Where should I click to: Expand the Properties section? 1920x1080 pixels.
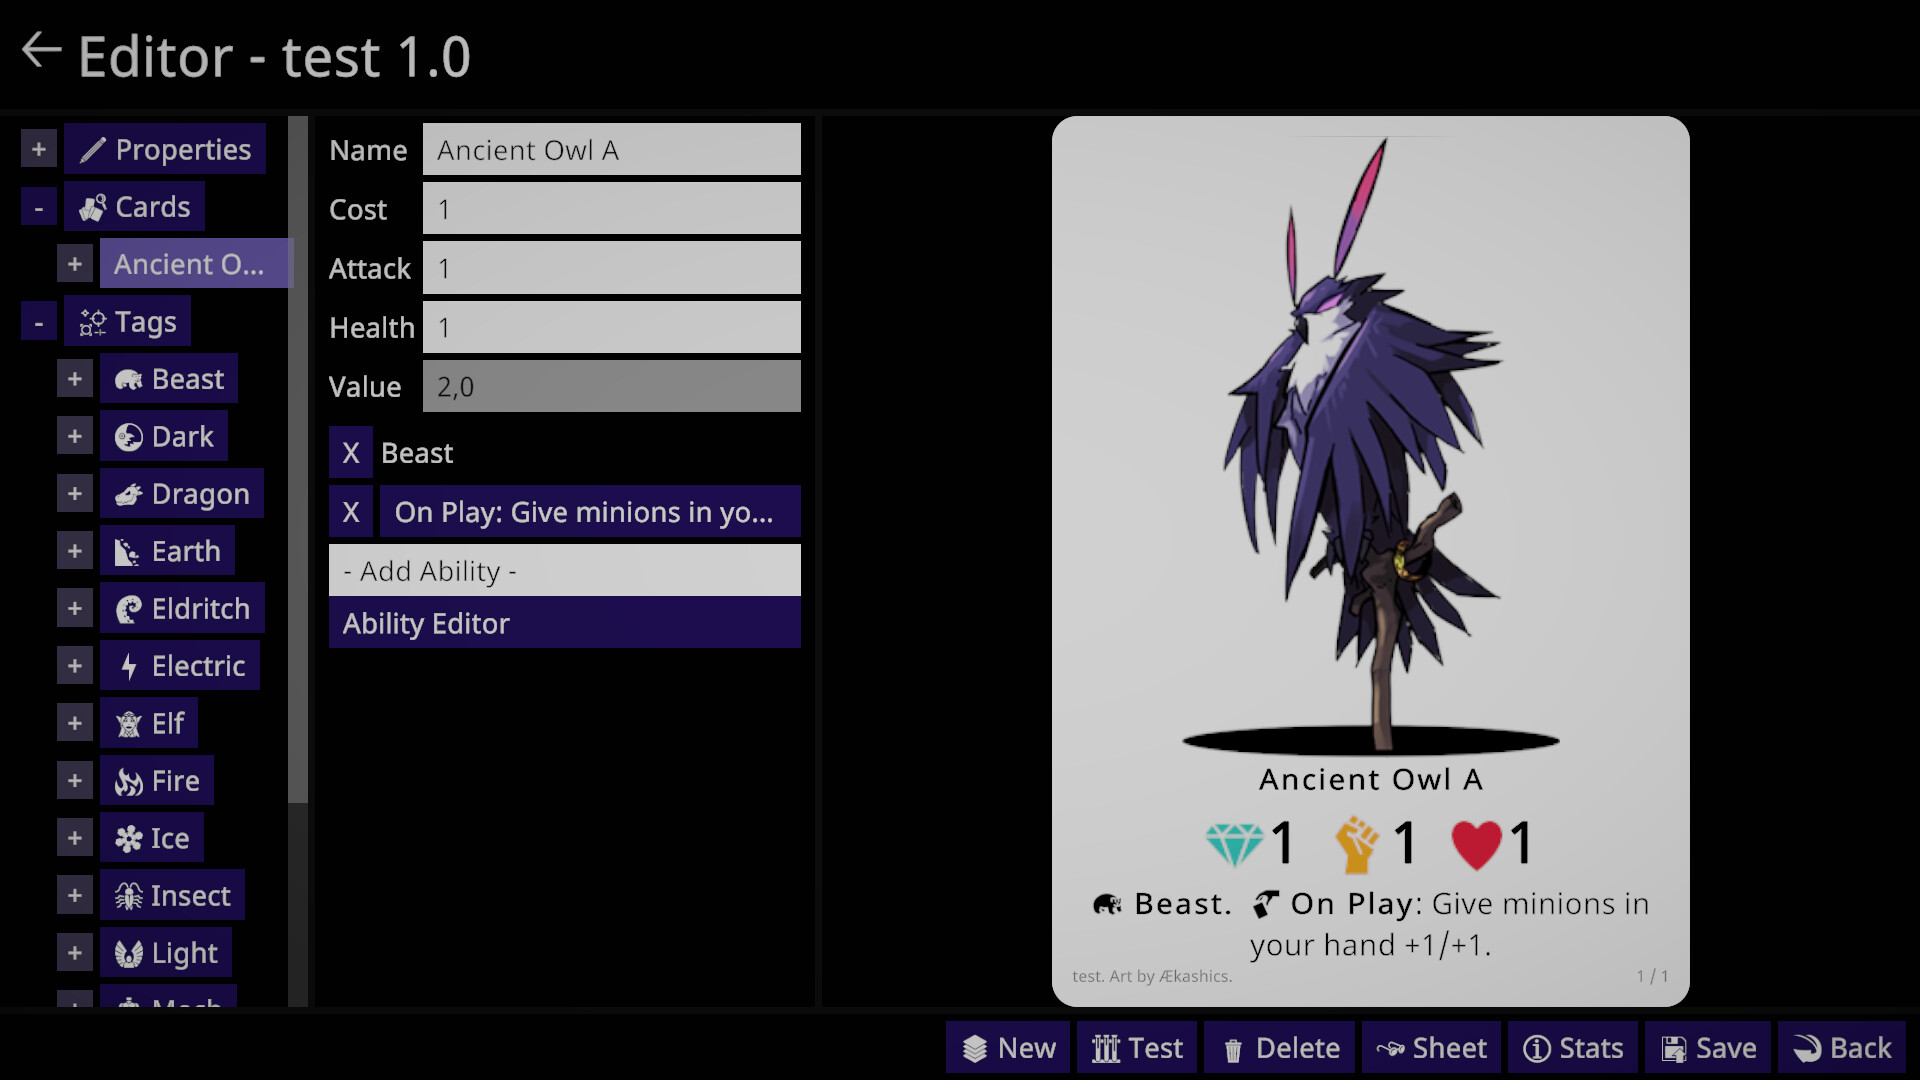(38, 148)
